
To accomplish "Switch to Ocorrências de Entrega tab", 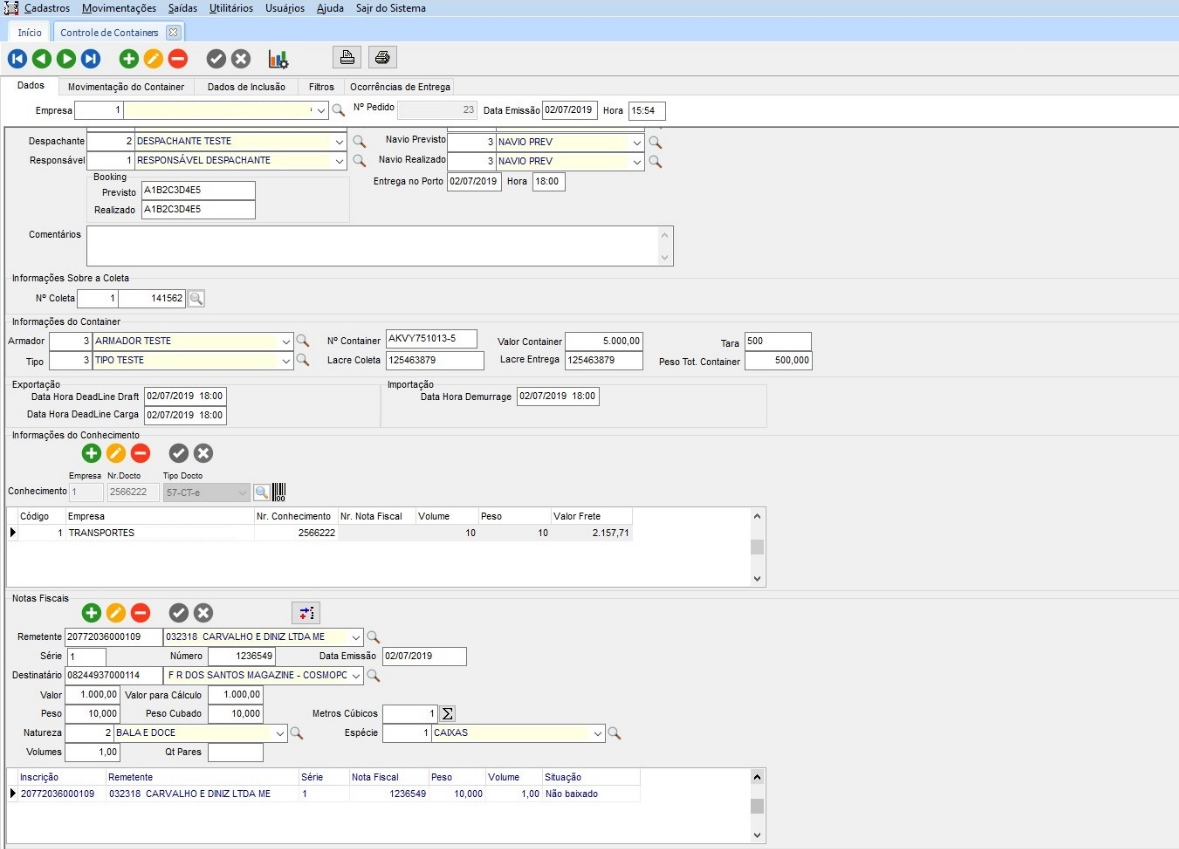I will pos(400,87).
